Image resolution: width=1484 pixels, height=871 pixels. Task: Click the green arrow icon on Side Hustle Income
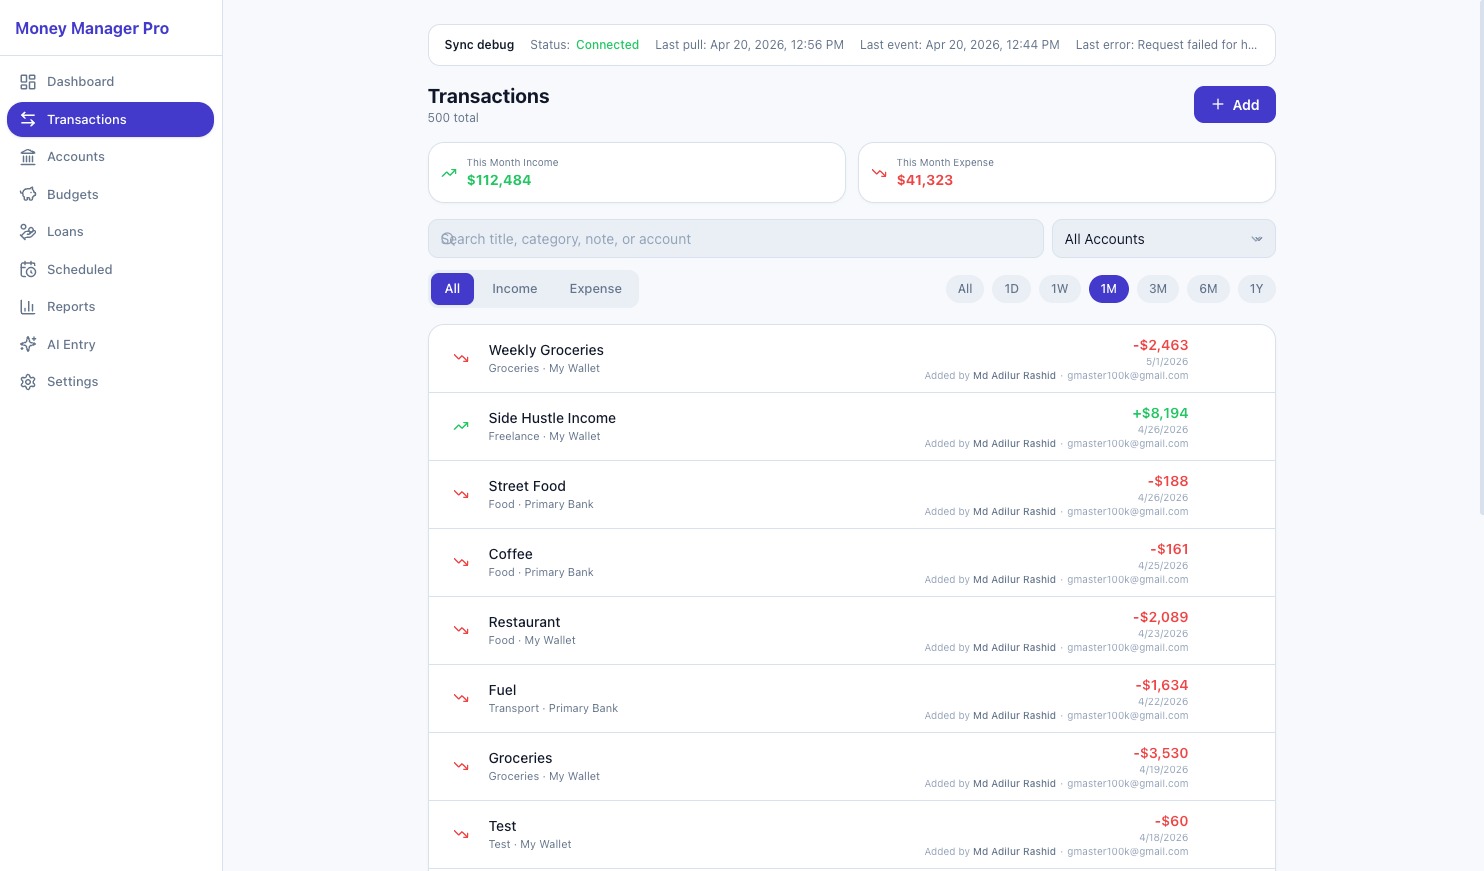coord(460,425)
